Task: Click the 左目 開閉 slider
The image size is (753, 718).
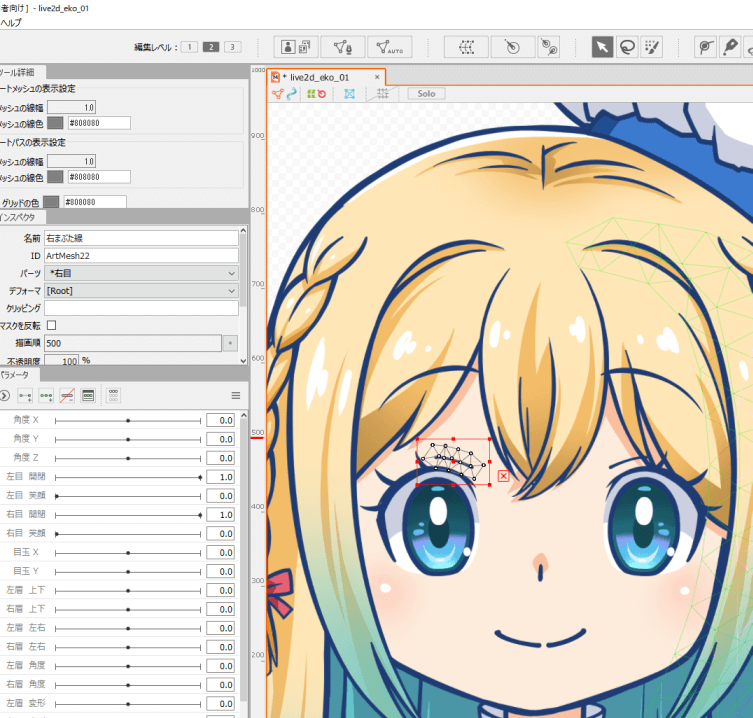Action: click(x=128, y=477)
